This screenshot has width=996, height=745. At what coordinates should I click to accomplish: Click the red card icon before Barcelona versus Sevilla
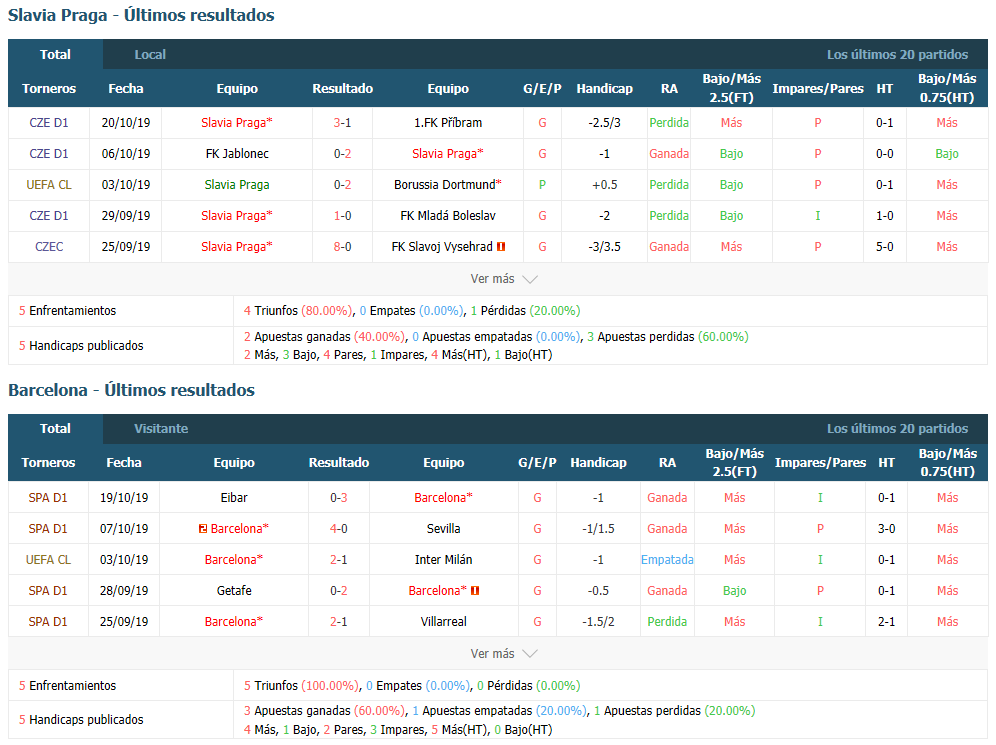[203, 528]
